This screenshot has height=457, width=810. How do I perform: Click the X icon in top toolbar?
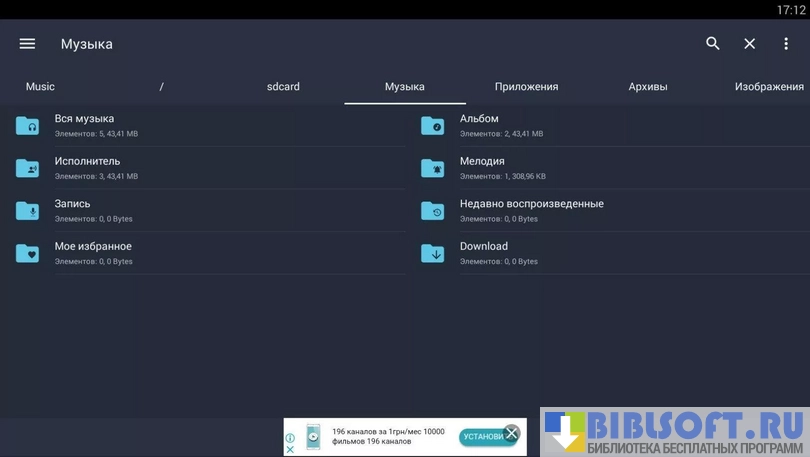point(750,44)
